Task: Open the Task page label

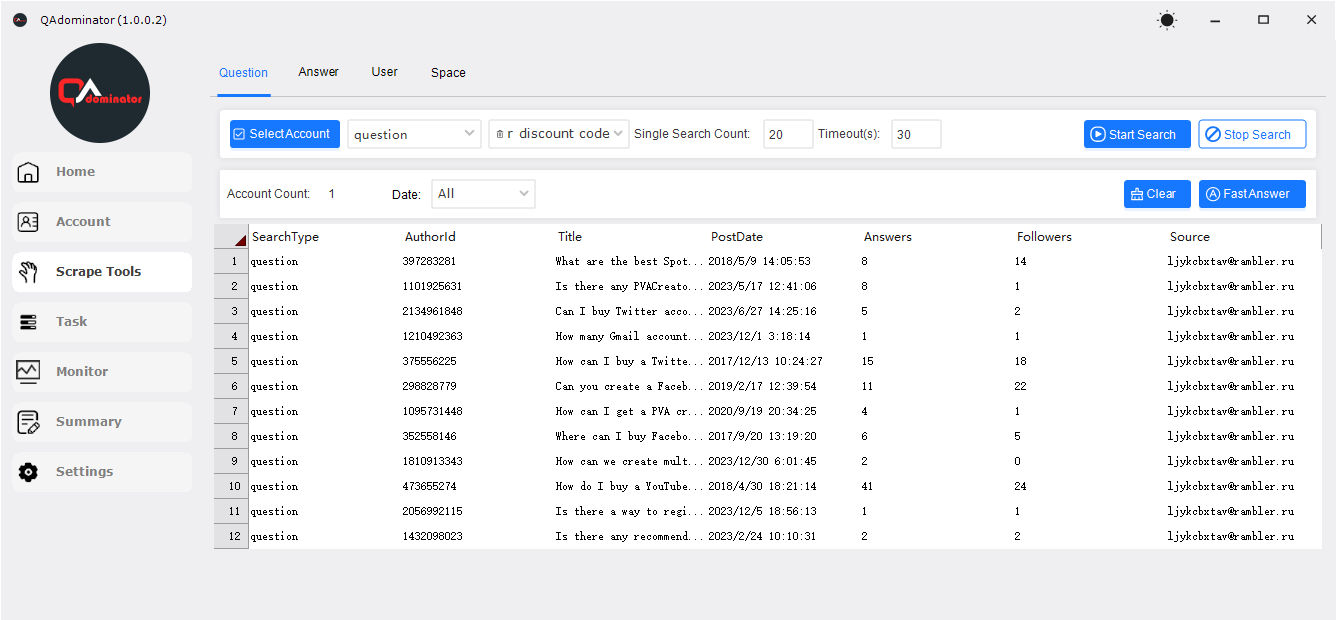Action: tap(71, 322)
